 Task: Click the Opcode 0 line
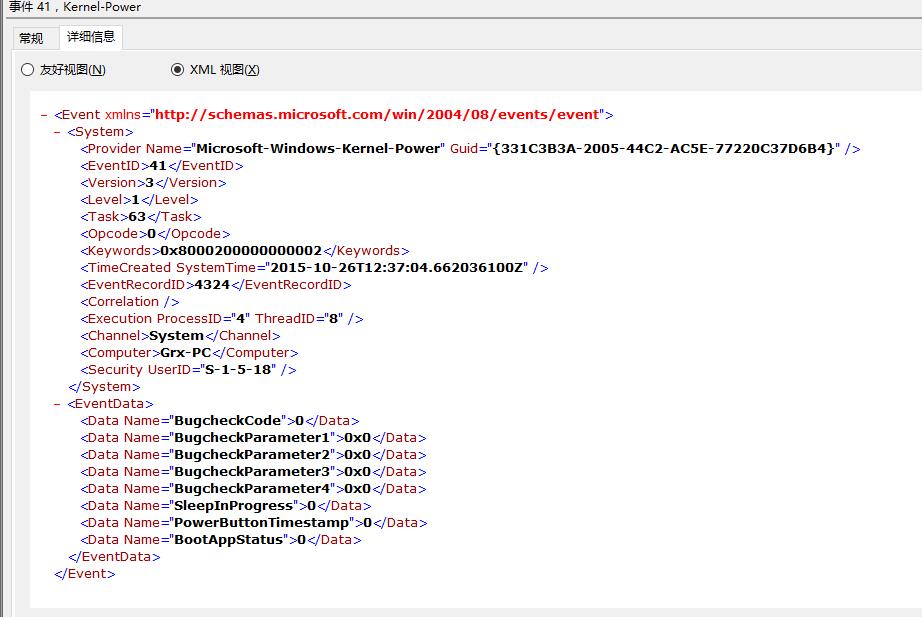point(155,234)
